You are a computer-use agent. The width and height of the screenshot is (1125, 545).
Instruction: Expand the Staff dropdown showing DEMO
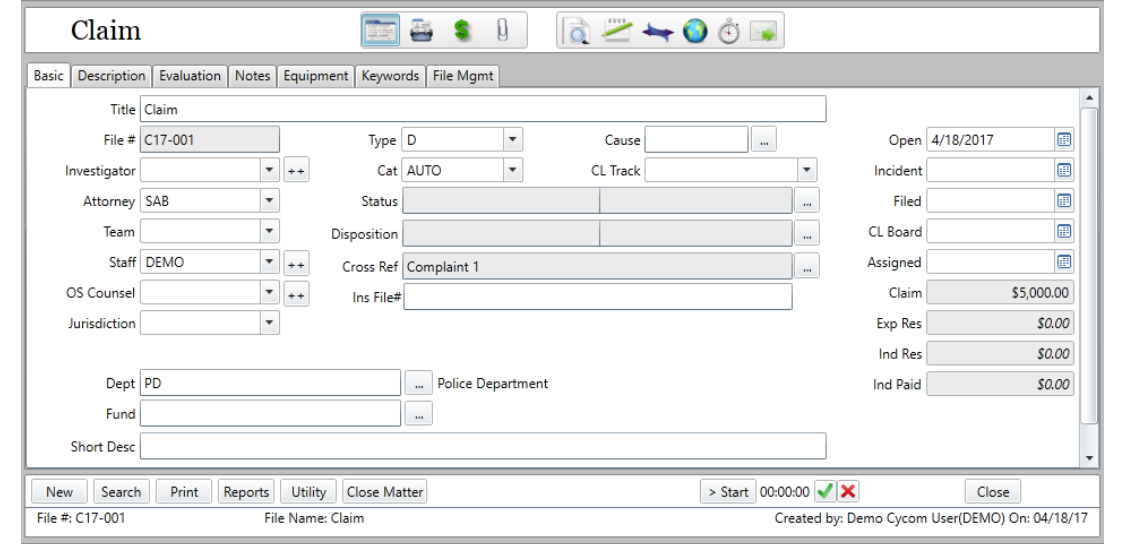[269, 262]
